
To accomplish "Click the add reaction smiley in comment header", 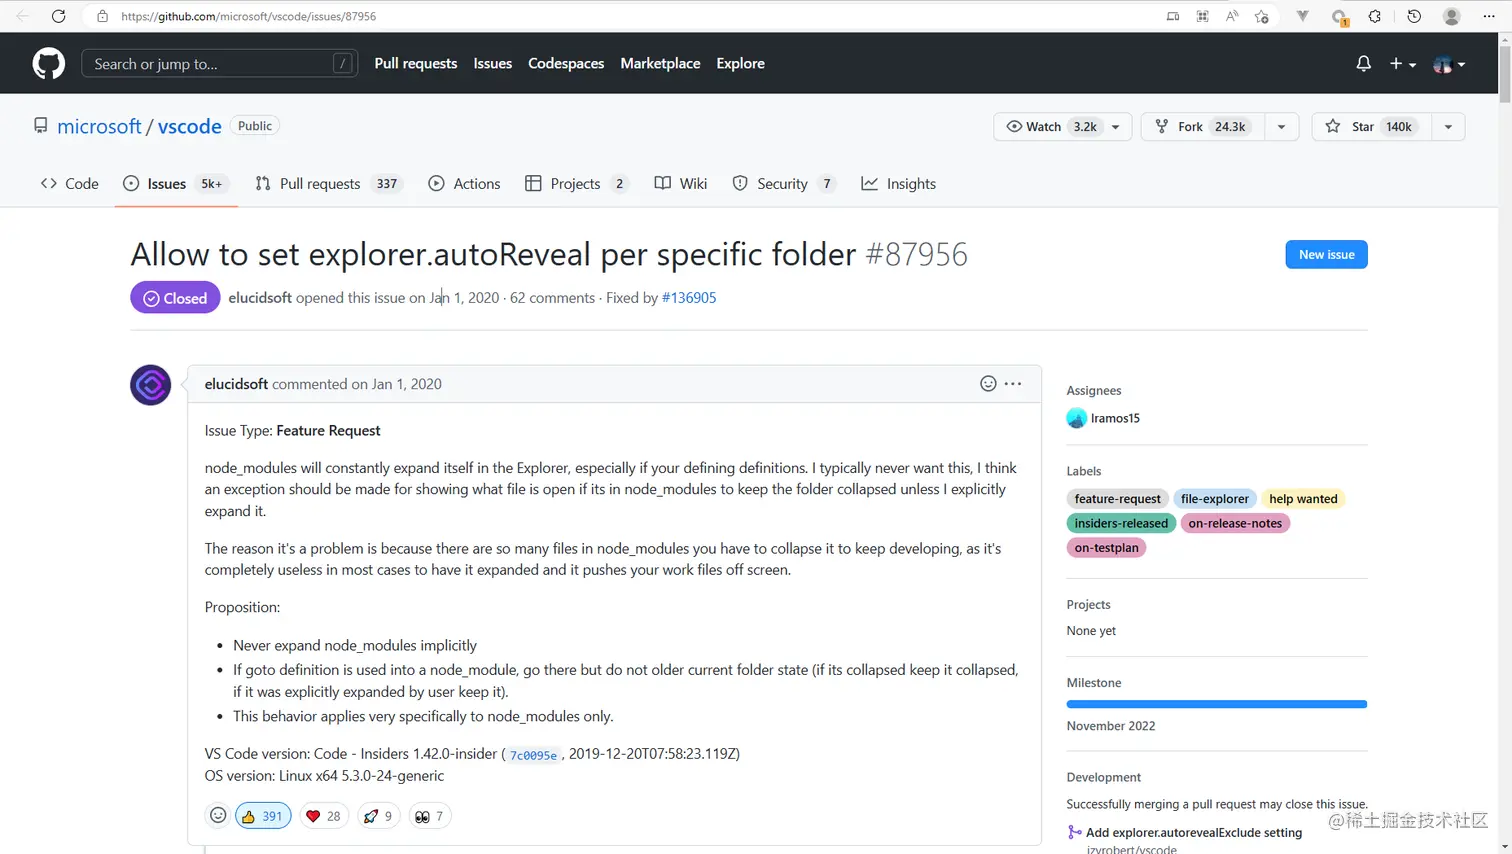I will point(988,384).
